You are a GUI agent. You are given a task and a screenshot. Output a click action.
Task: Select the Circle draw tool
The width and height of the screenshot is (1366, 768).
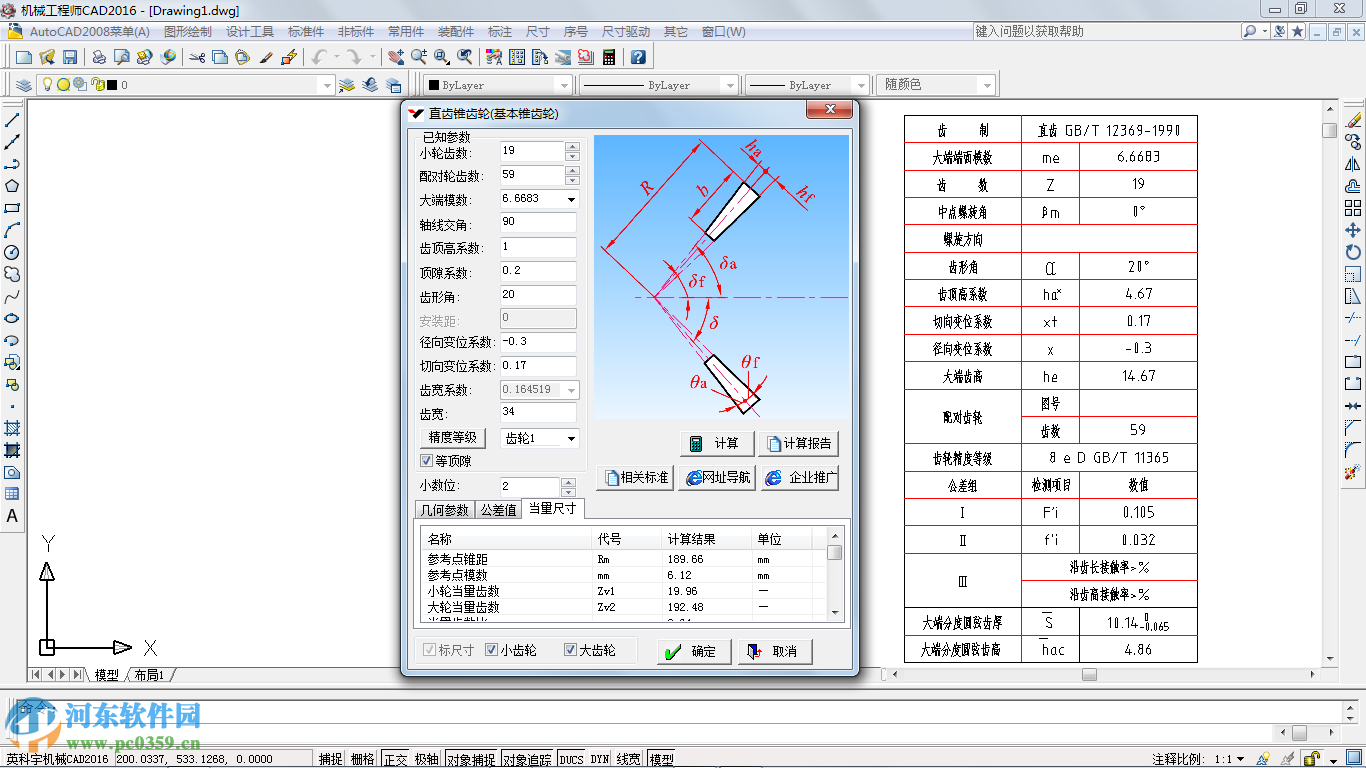(x=12, y=252)
